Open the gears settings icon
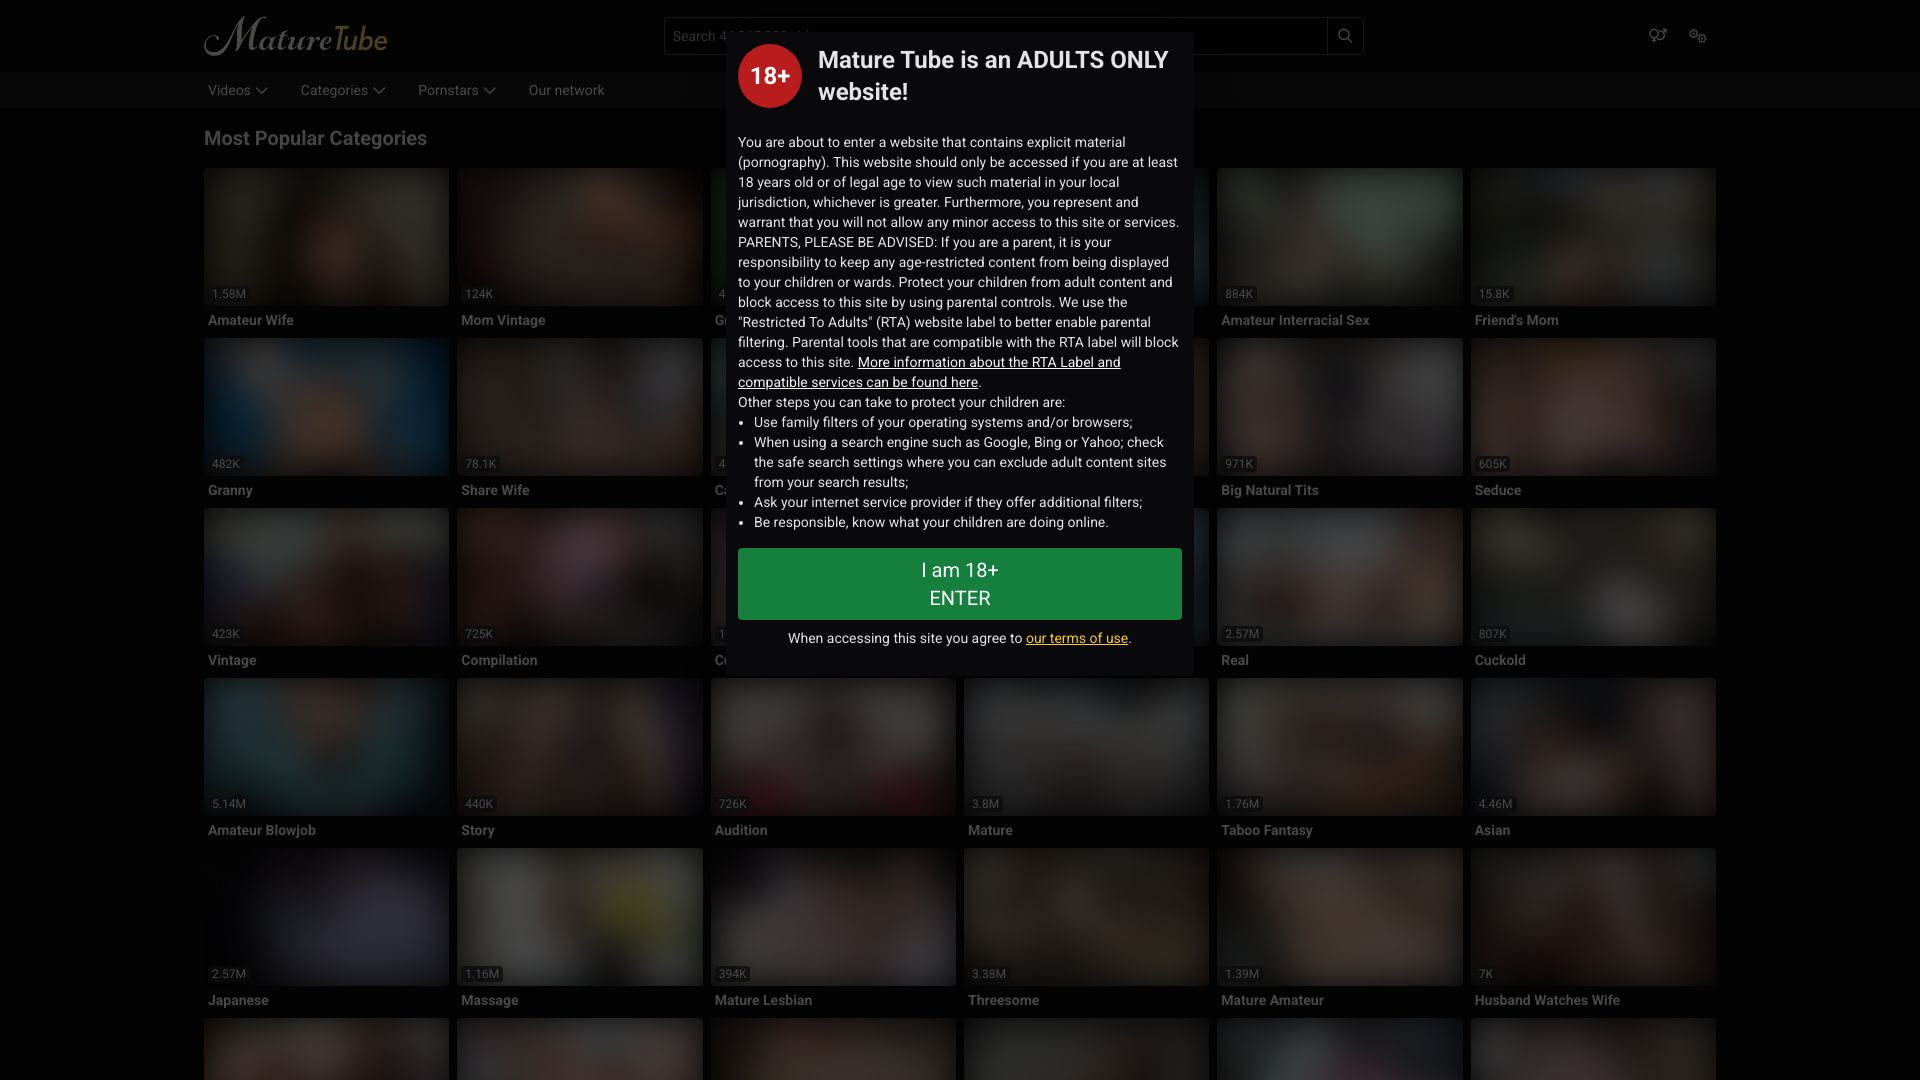 1697,36
